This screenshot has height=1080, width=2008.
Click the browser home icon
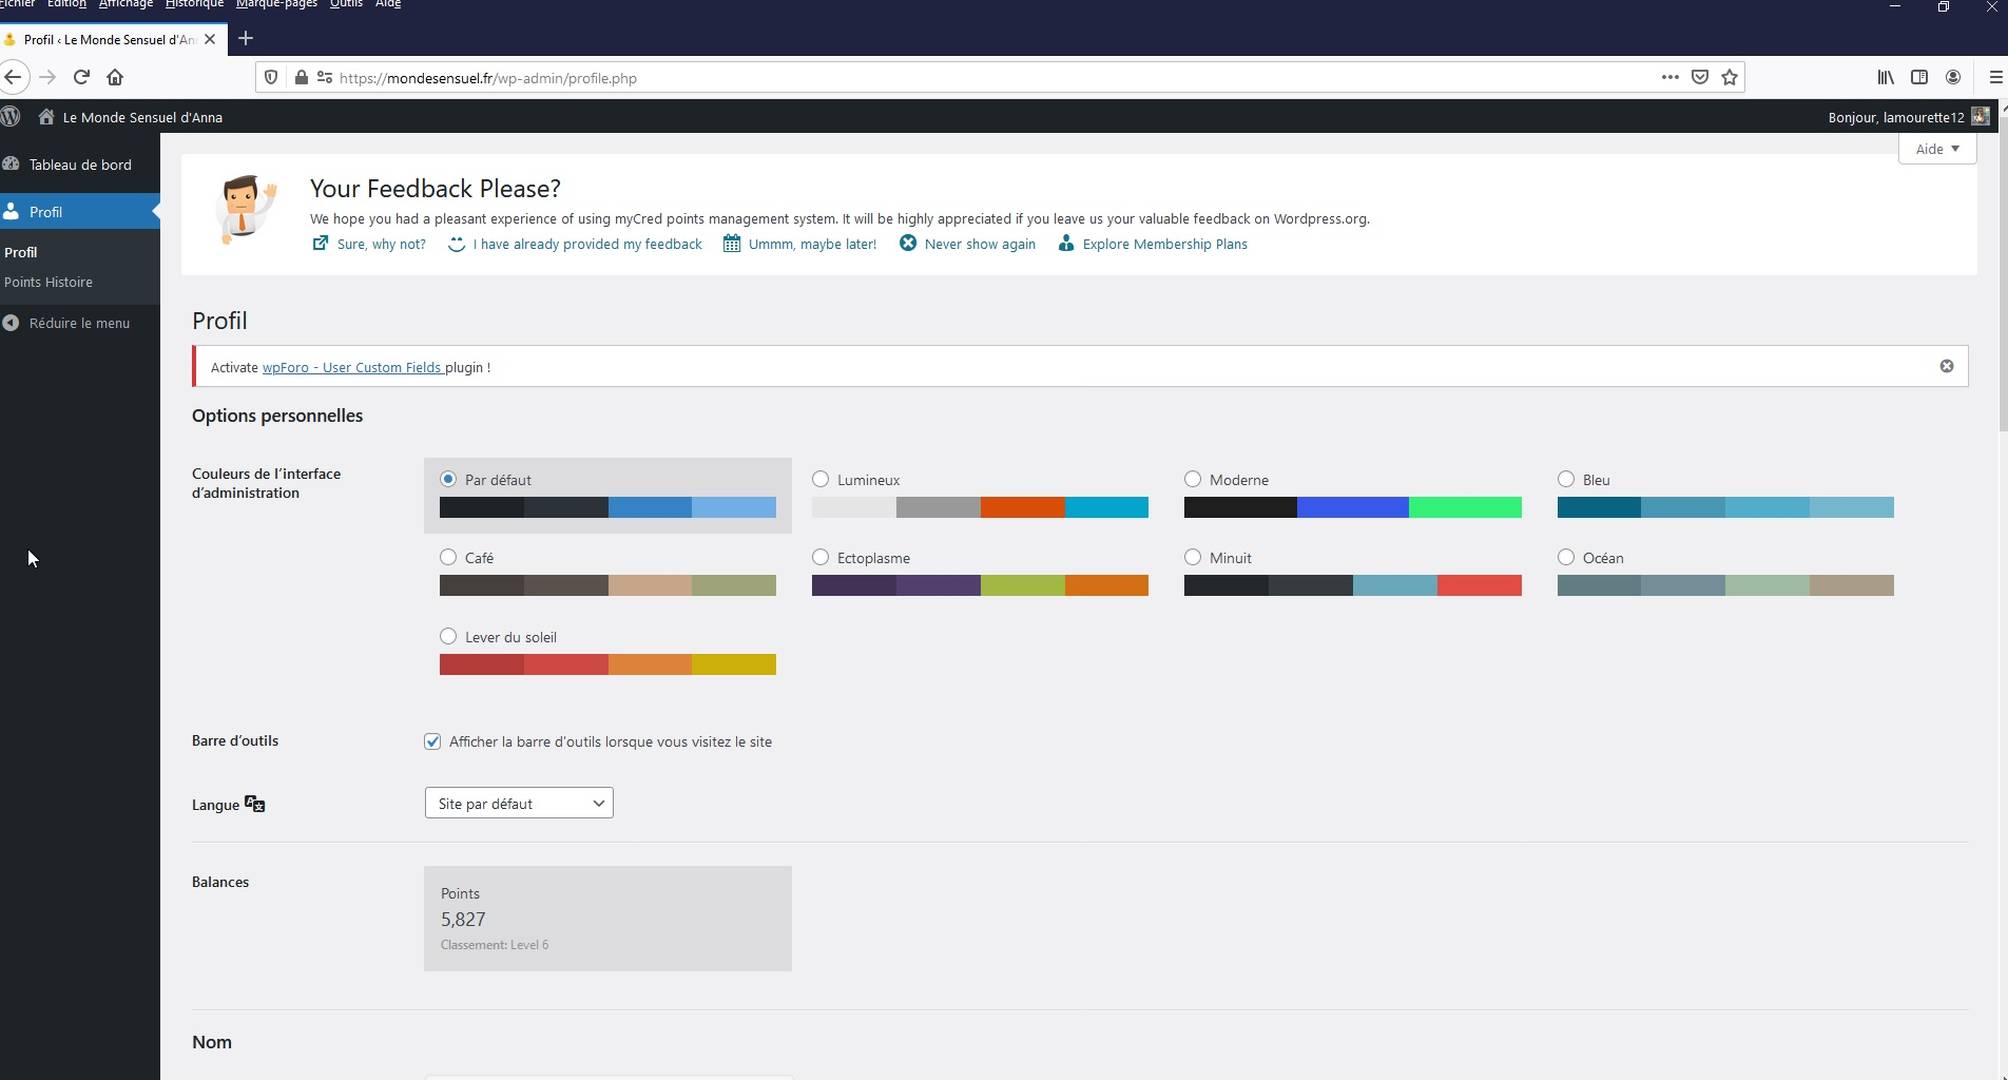(x=115, y=77)
